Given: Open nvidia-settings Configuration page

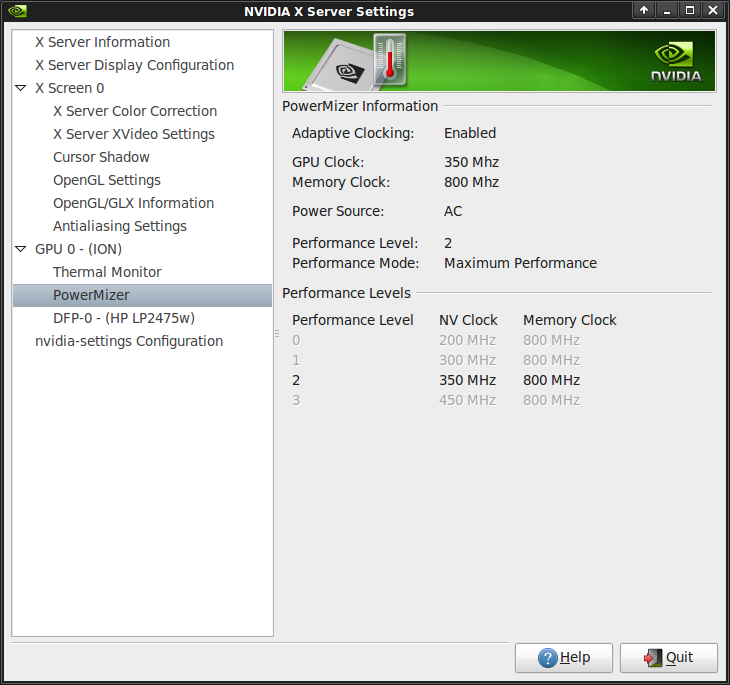Looking at the screenshot, I should (x=129, y=341).
